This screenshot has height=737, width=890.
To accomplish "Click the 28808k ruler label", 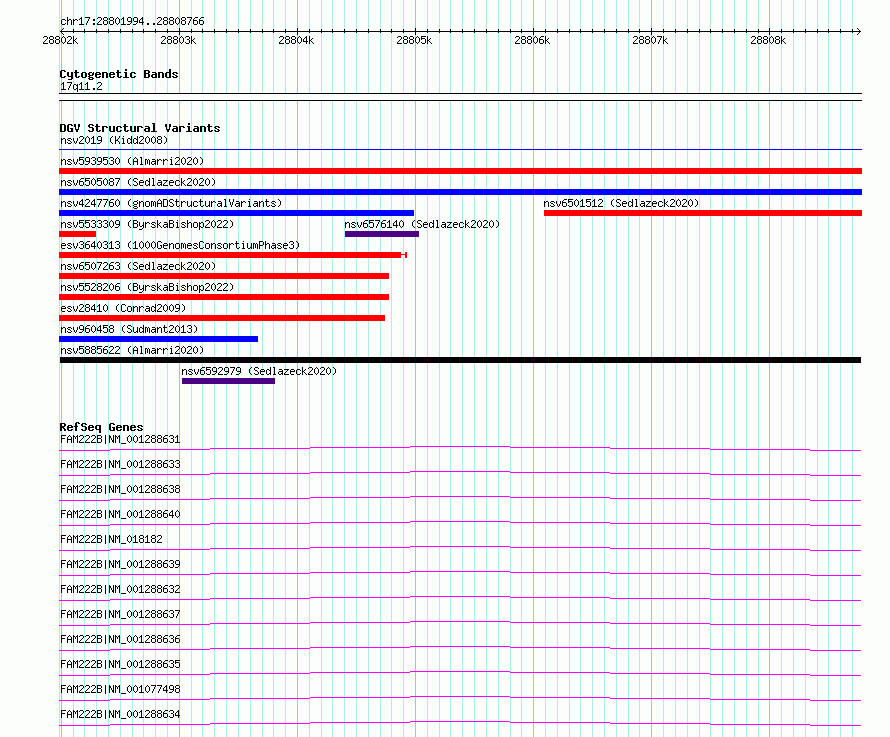I will coord(769,40).
